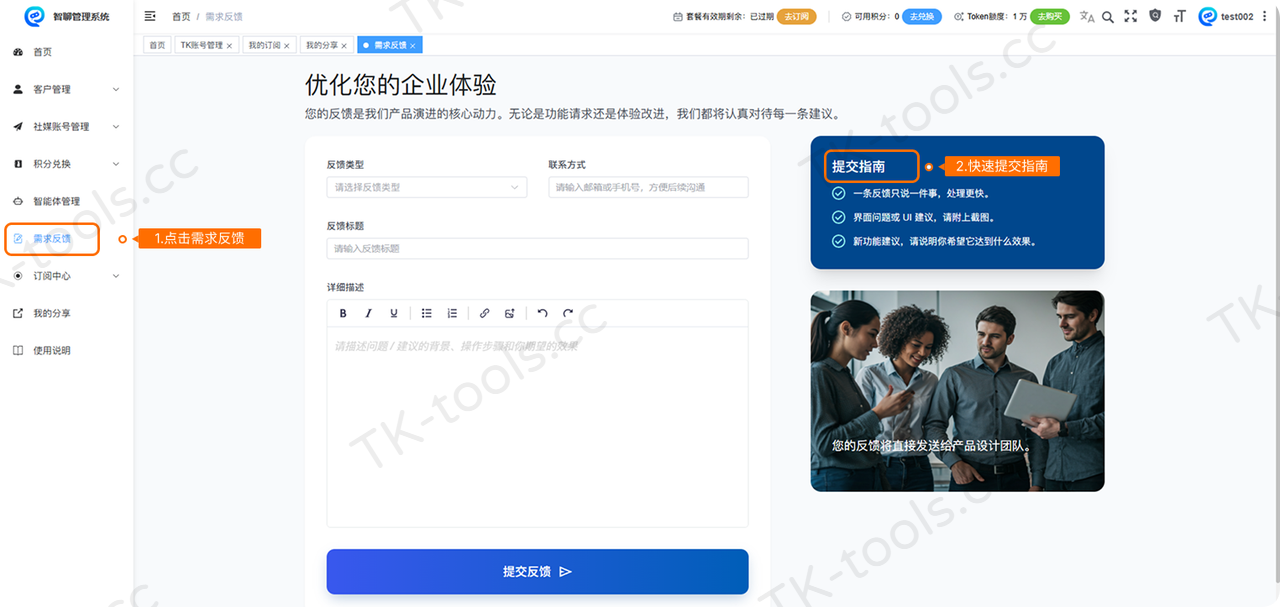
Task: Apply italic formatting in editor
Action: pos(368,313)
